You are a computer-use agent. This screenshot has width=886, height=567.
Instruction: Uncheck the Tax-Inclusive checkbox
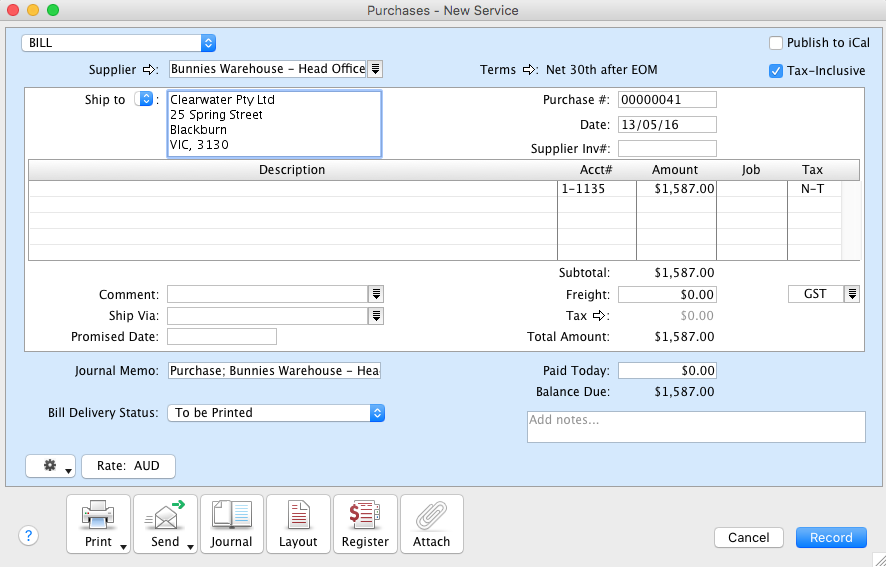[x=776, y=71]
